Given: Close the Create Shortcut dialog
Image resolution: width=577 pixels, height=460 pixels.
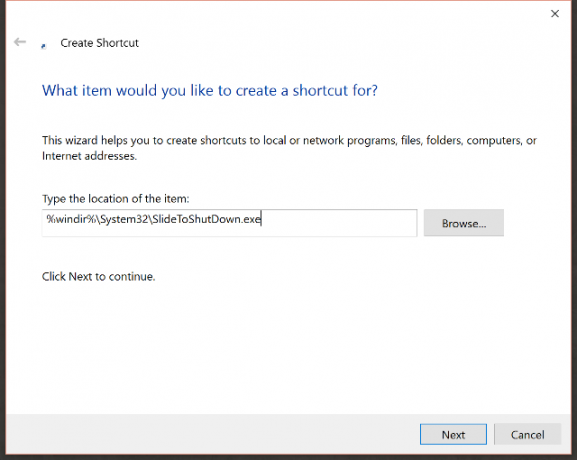Looking at the screenshot, I should click(555, 14).
